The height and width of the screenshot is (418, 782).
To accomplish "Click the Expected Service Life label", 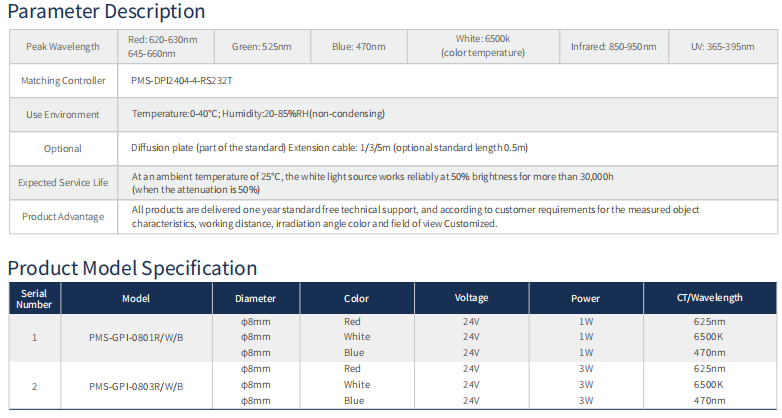I will pyautogui.click(x=63, y=183).
